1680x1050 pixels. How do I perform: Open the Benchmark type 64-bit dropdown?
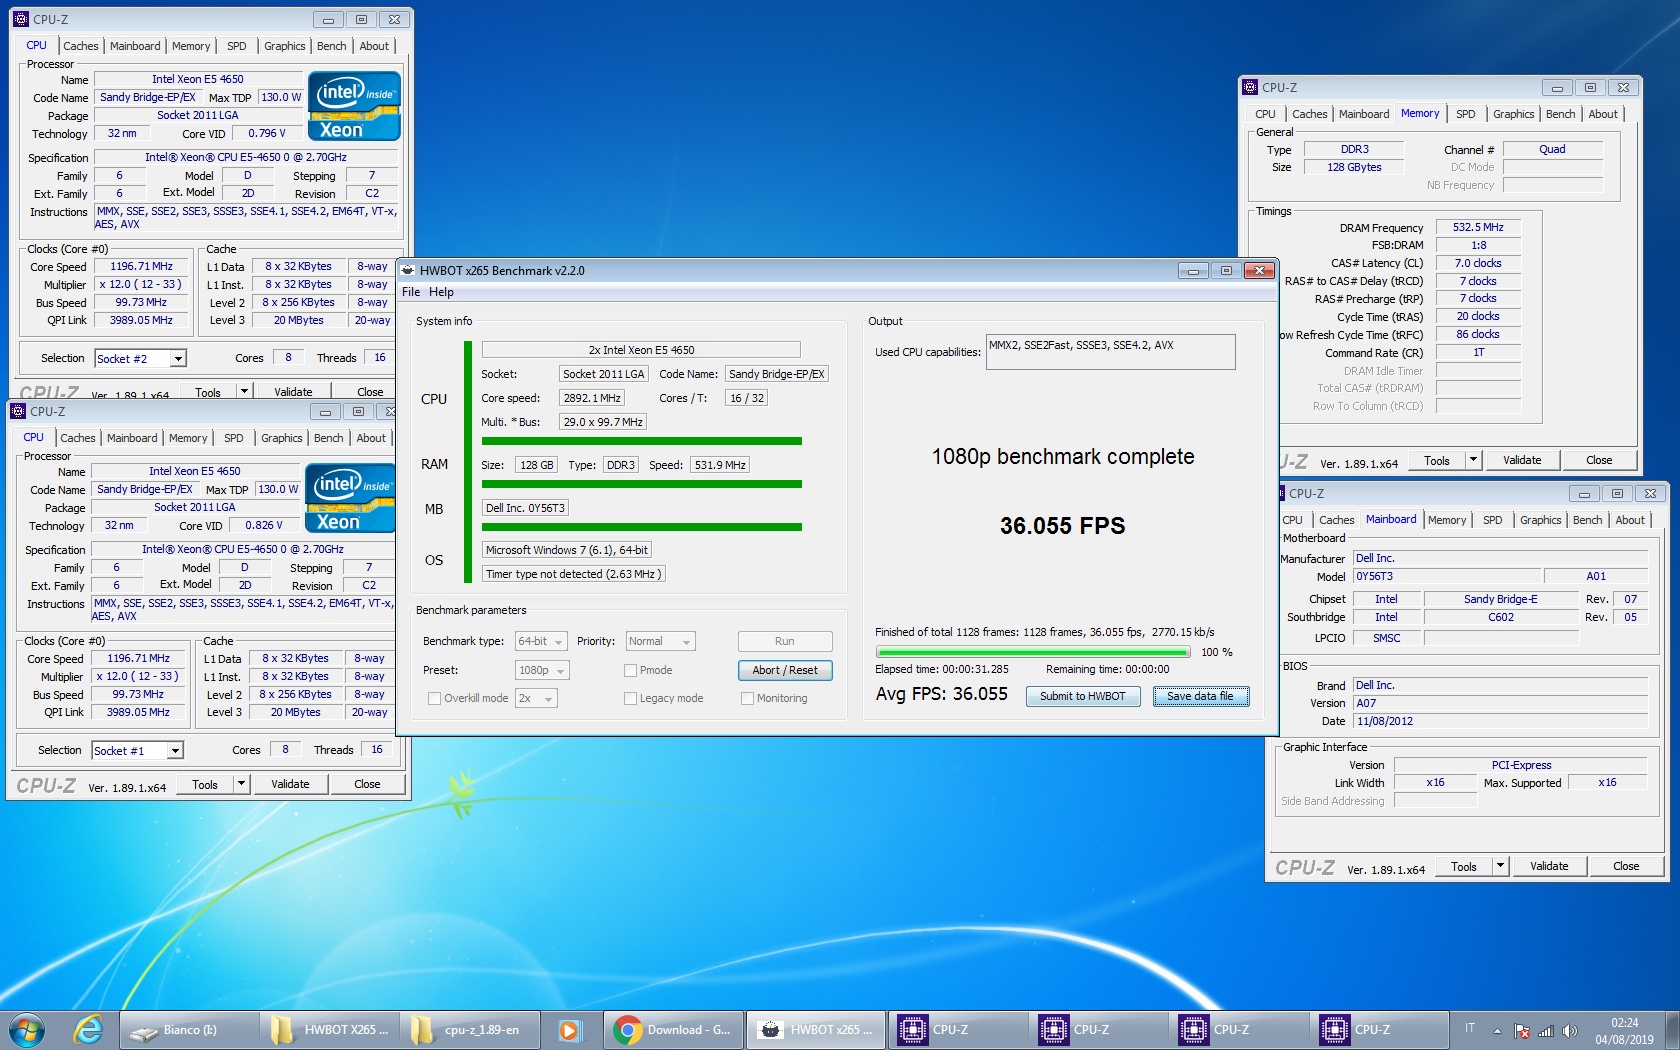click(541, 641)
